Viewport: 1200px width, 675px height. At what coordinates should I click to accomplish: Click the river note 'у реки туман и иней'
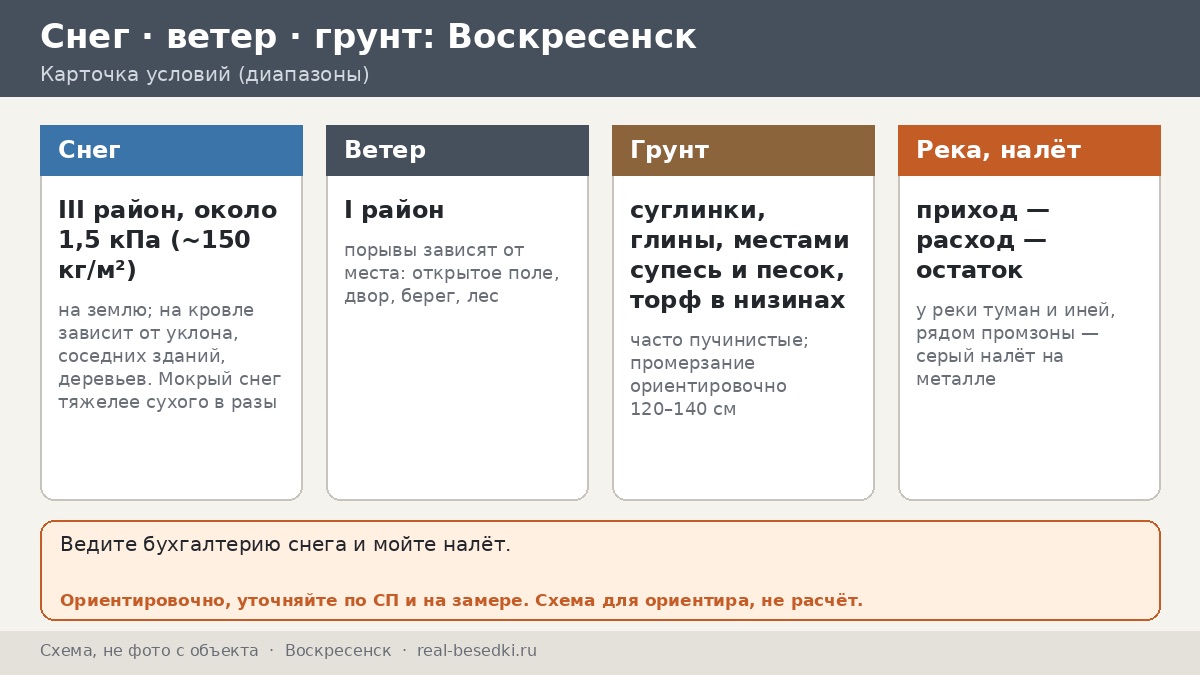coord(1016,345)
